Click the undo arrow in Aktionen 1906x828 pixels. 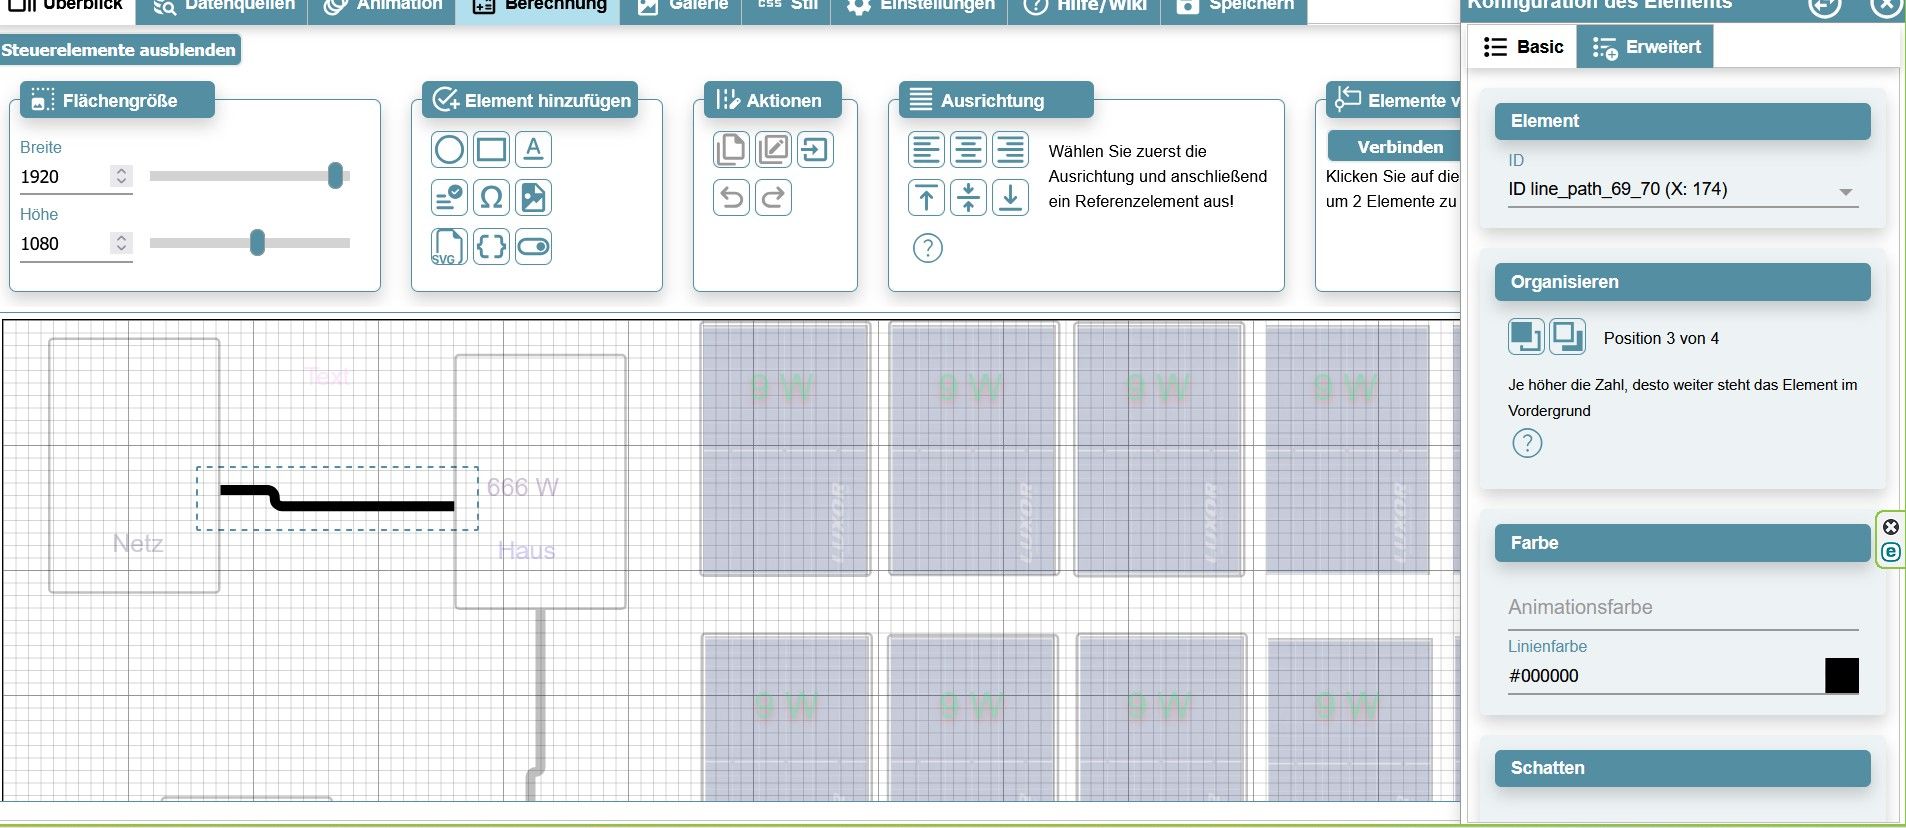(x=731, y=198)
